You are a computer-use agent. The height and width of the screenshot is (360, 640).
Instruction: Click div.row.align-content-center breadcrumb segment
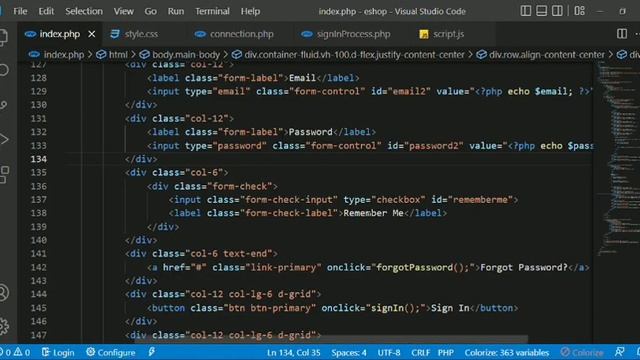(x=541, y=55)
